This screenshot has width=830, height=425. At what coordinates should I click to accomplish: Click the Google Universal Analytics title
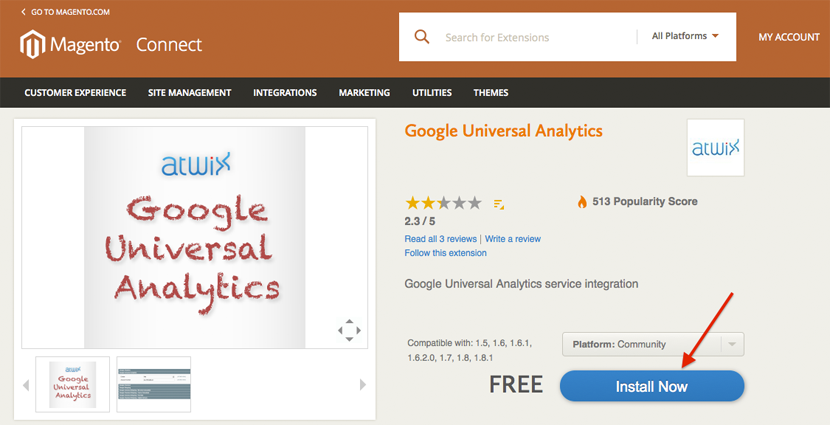pyautogui.click(x=503, y=131)
